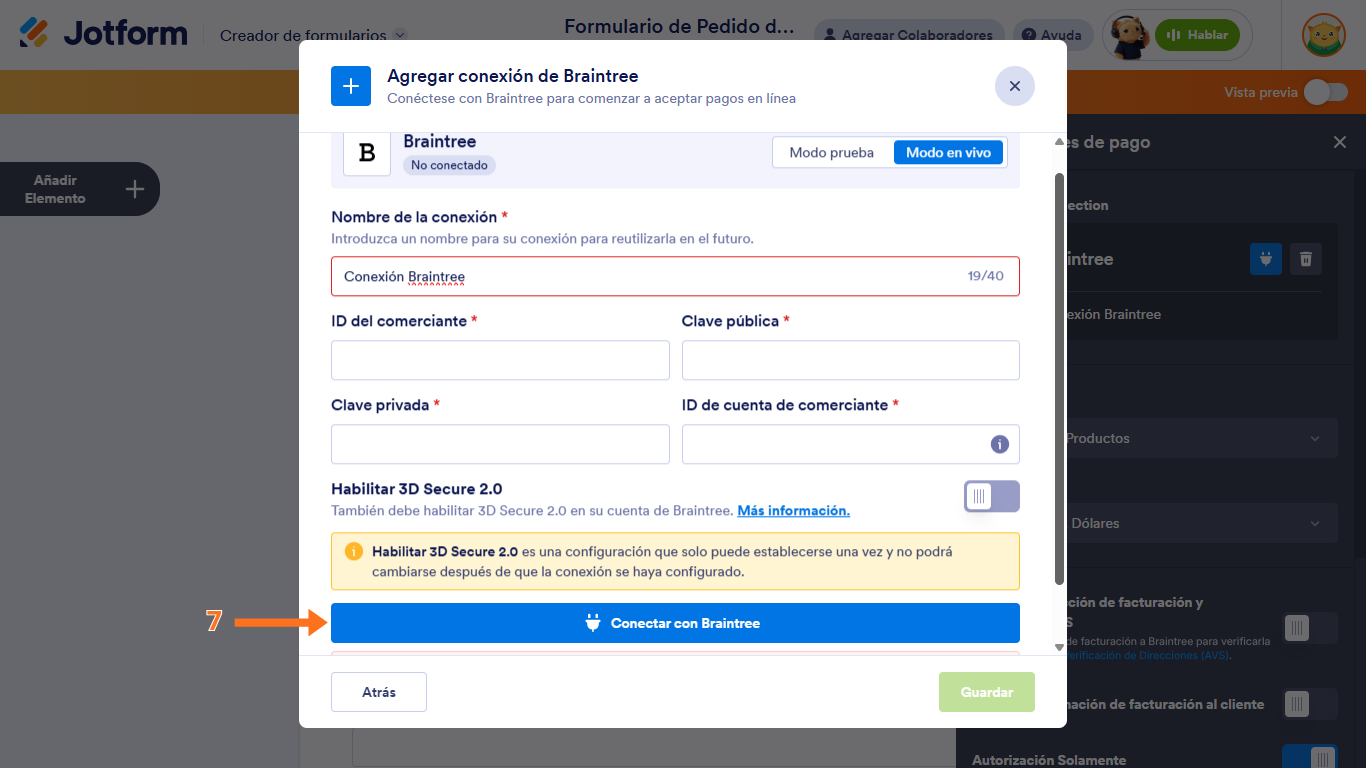Click the info icon in merchant account field

[x=1000, y=444]
